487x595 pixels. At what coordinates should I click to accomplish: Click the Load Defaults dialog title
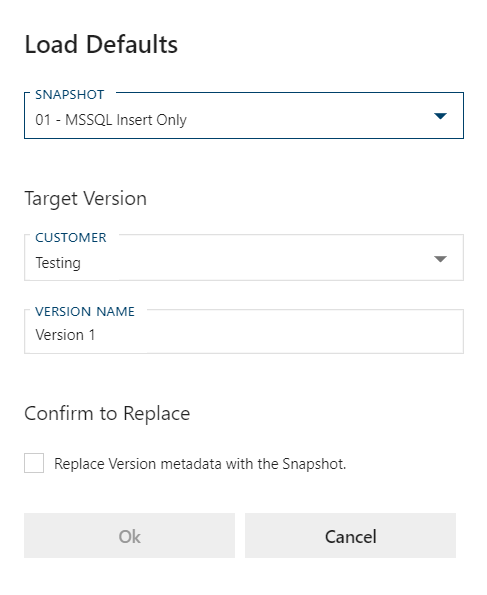(x=101, y=44)
